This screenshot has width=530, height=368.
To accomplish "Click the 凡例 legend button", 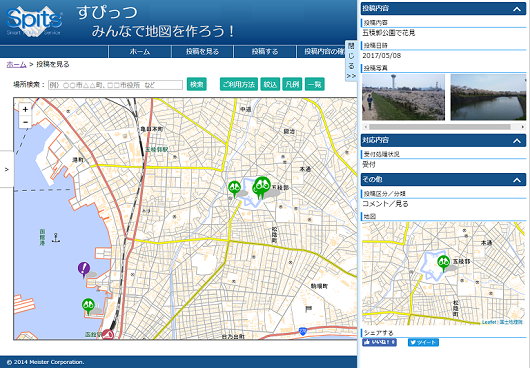I will tap(292, 84).
